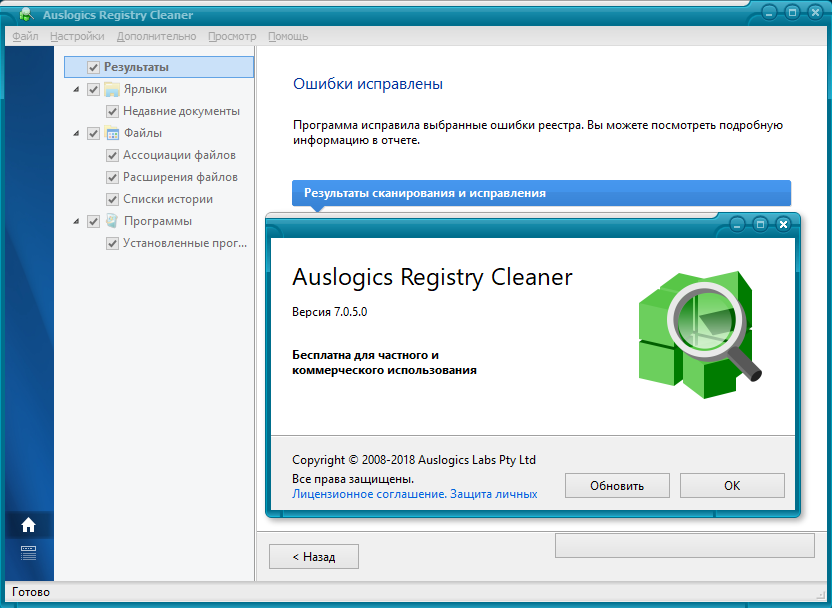The width and height of the screenshot is (832, 608).
Task: Click the Версия 7.0.5.0 text
Action: (330, 312)
